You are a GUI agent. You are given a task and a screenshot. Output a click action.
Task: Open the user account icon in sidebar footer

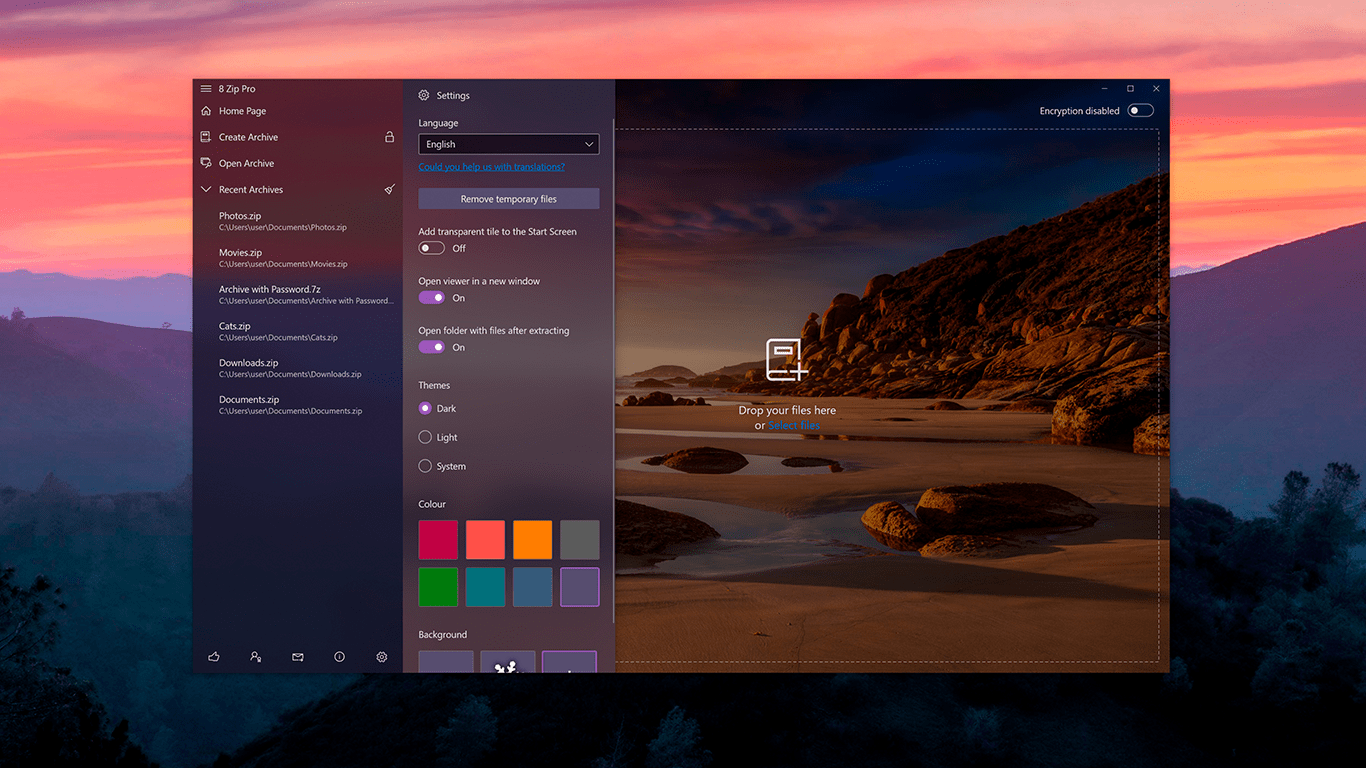(256, 657)
